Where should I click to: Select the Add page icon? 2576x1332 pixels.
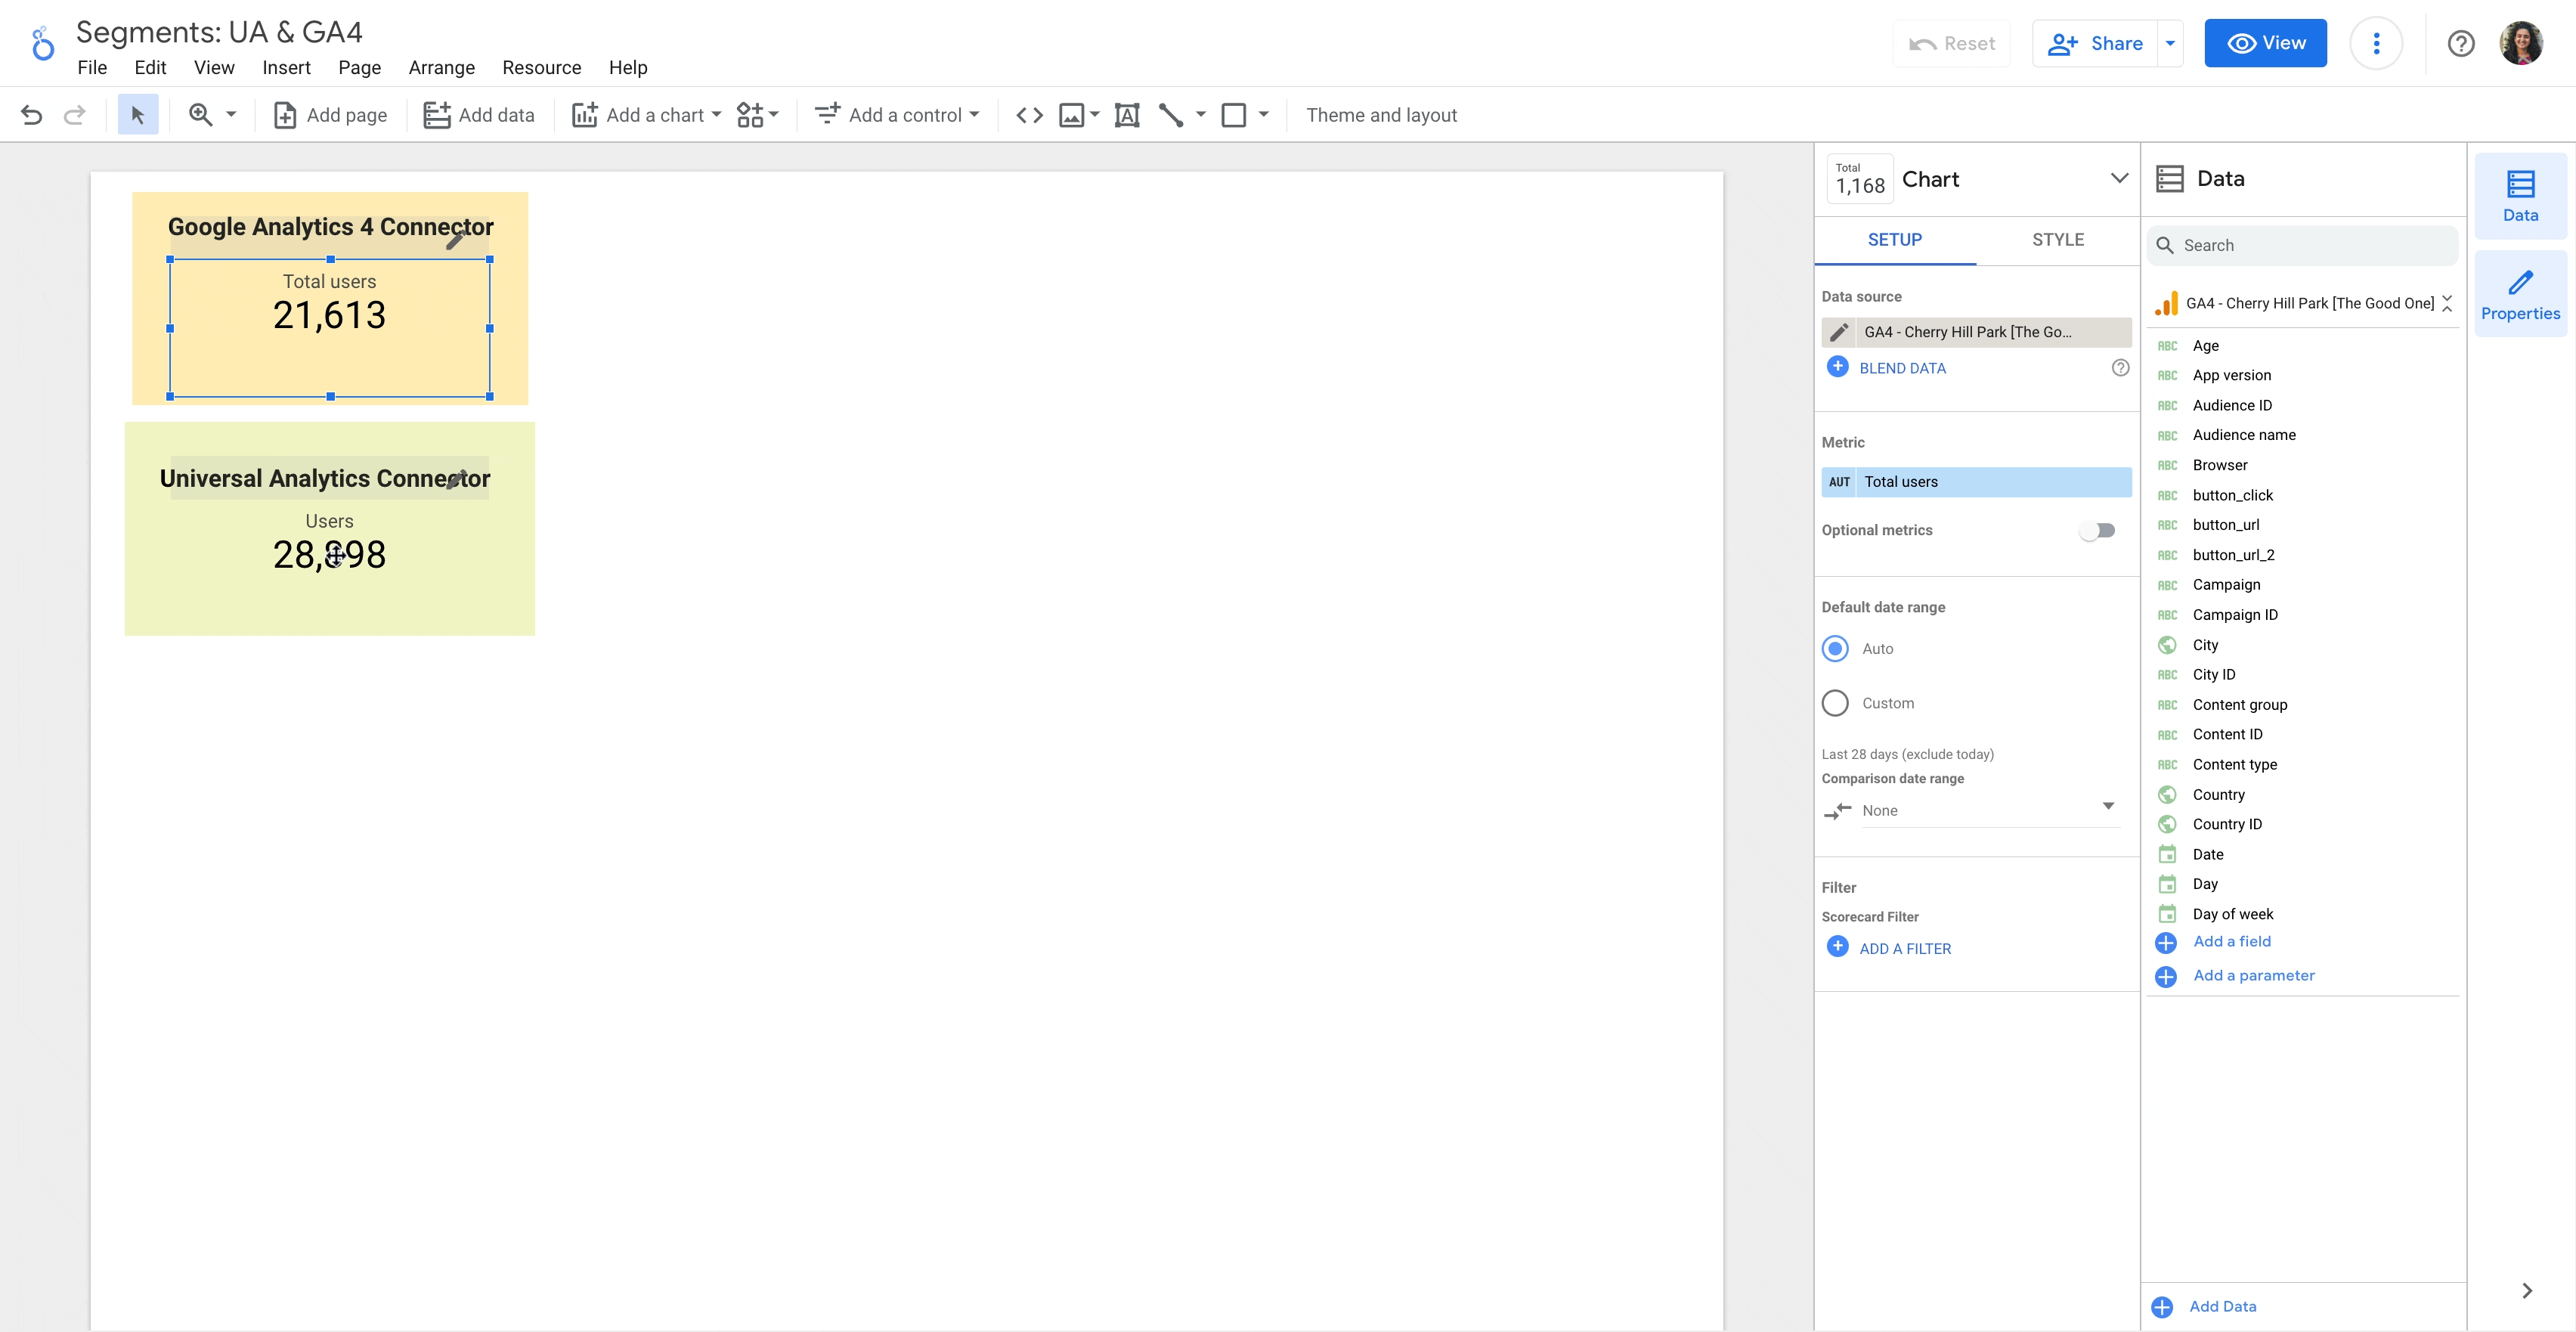pos(282,116)
